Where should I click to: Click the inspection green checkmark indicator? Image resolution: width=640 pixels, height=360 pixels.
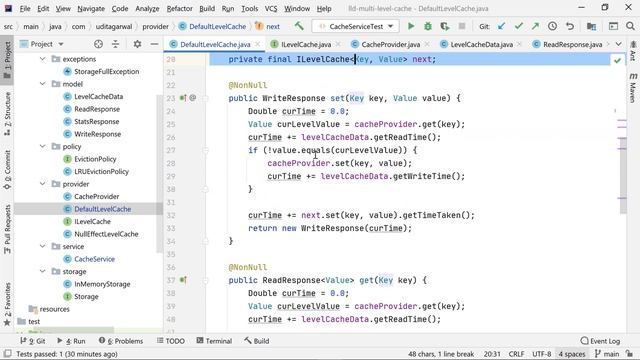click(x=618, y=60)
